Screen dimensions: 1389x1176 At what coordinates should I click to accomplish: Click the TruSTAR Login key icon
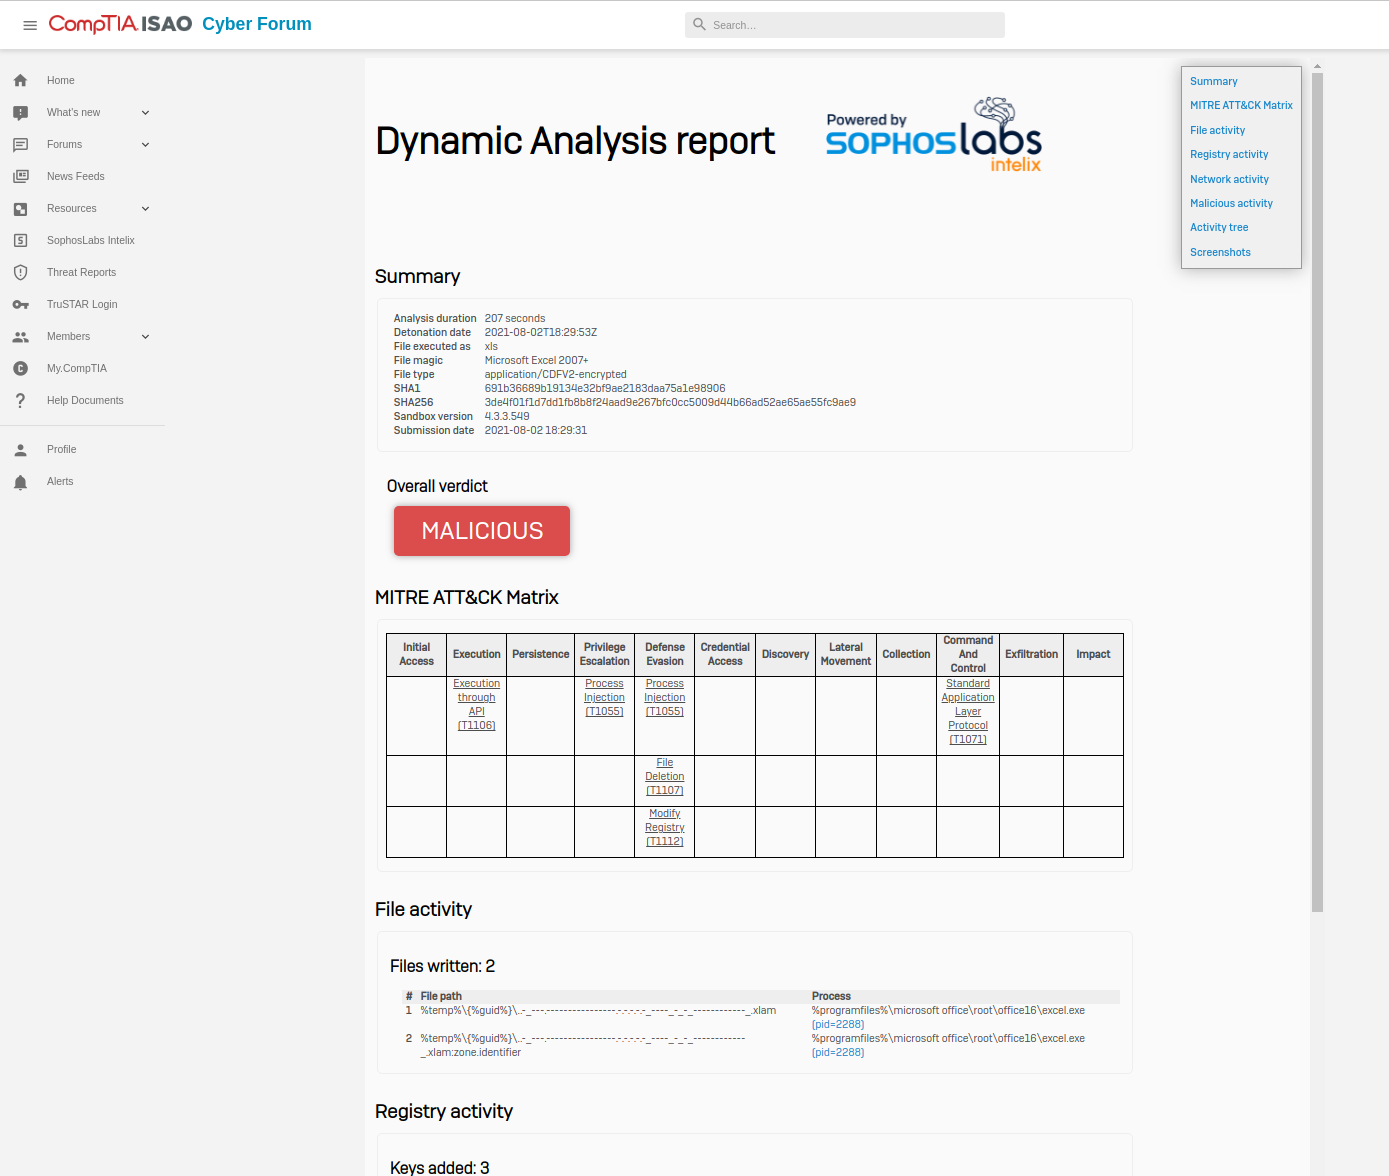(20, 304)
